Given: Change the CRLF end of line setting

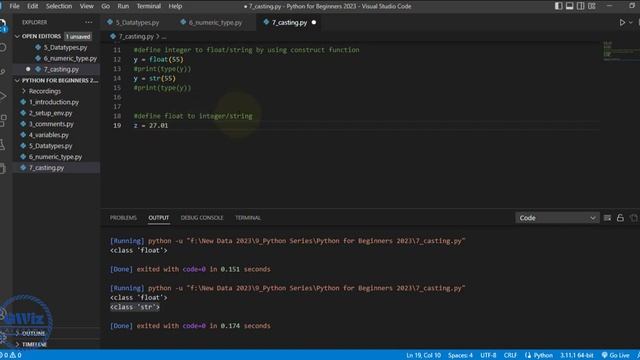Looking at the screenshot, I should pyautogui.click(x=510, y=355).
